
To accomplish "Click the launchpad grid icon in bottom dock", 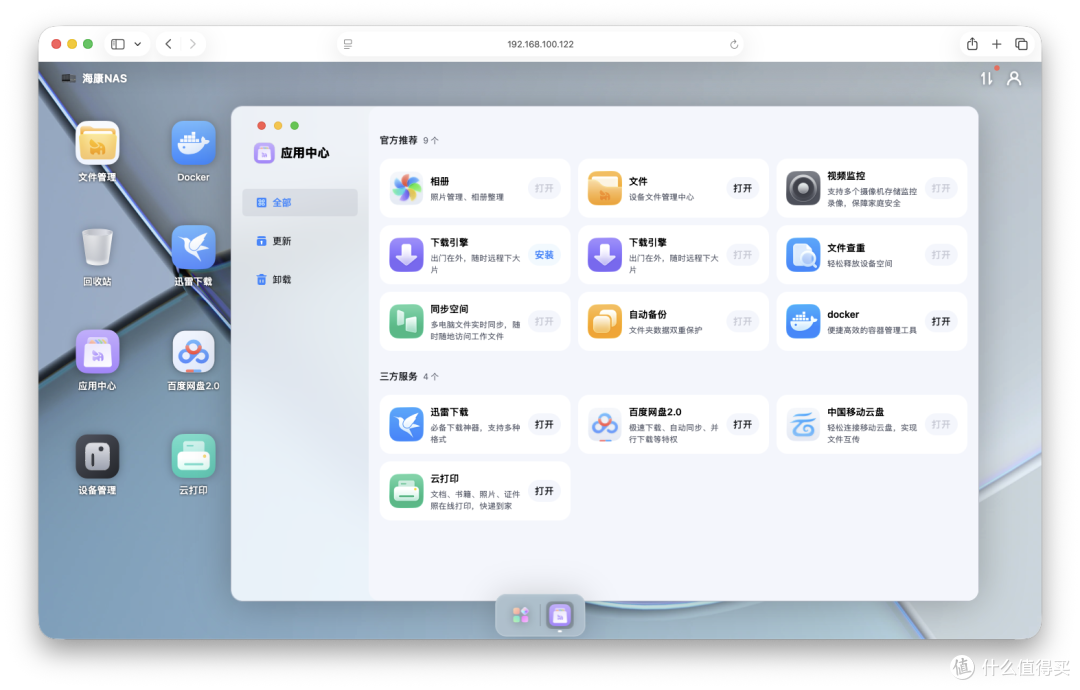I will (521, 615).
